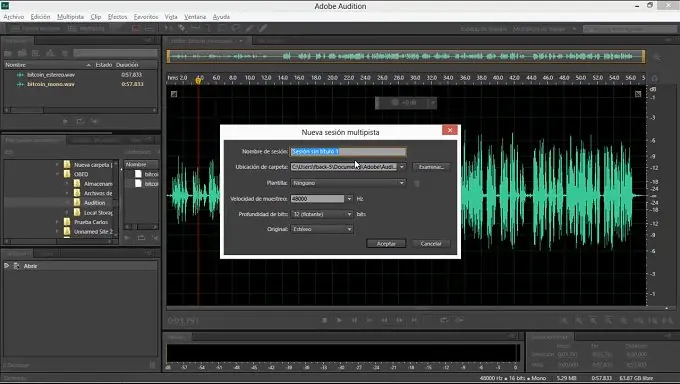Expand the Prueba Carlos folder

[57, 222]
